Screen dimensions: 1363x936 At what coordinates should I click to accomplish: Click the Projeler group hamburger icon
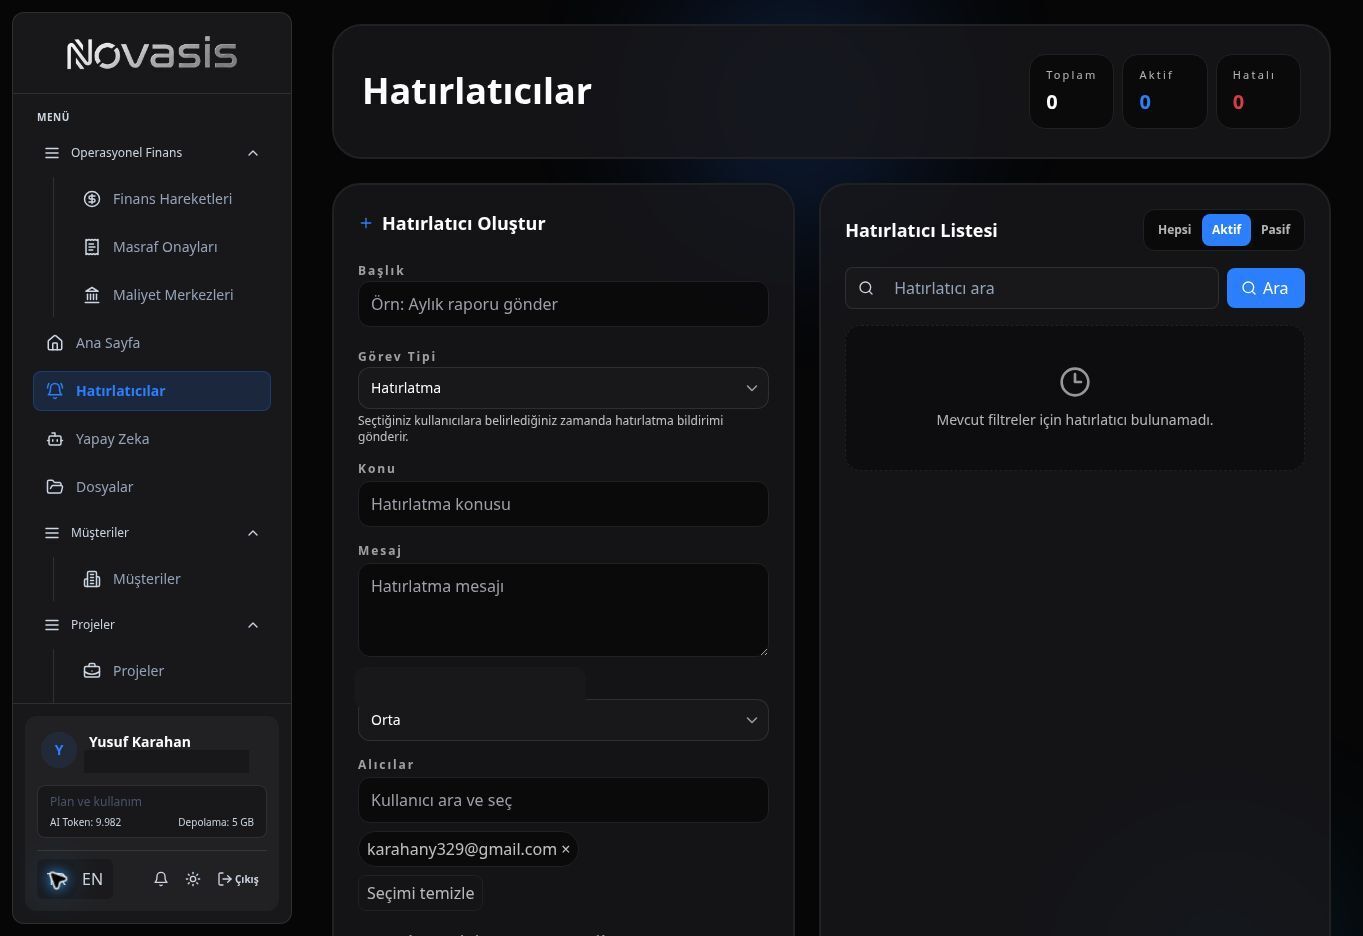point(52,625)
